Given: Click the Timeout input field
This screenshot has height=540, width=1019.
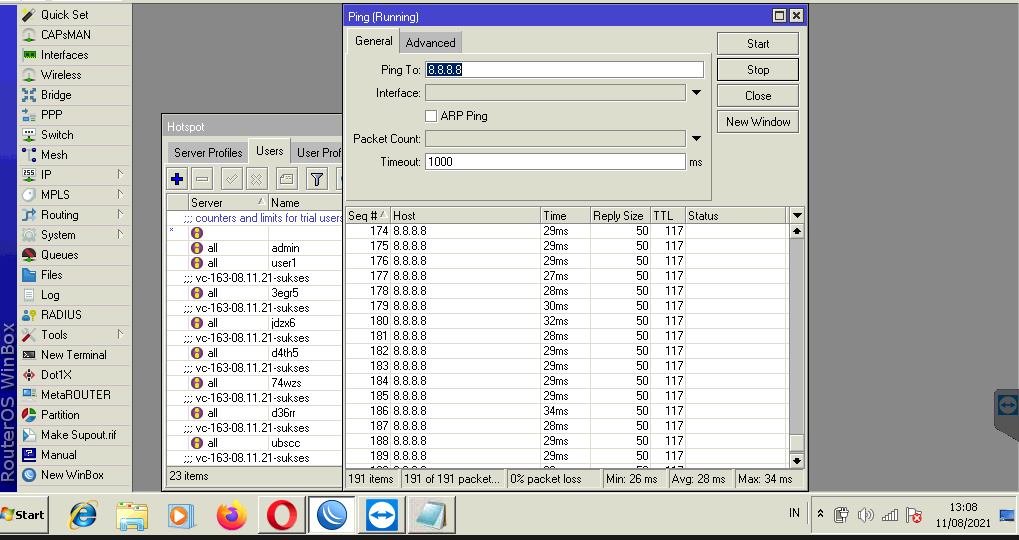Looking at the screenshot, I should pos(556,162).
